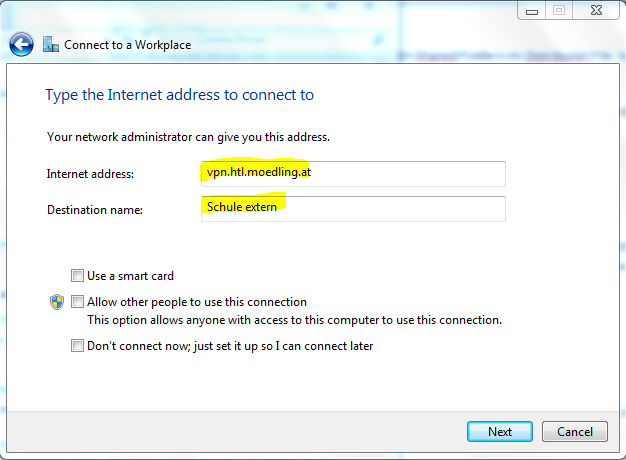The width and height of the screenshot is (626, 460).
Task: Click the greyed-out maximize button
Action: [x=559, y=11]
